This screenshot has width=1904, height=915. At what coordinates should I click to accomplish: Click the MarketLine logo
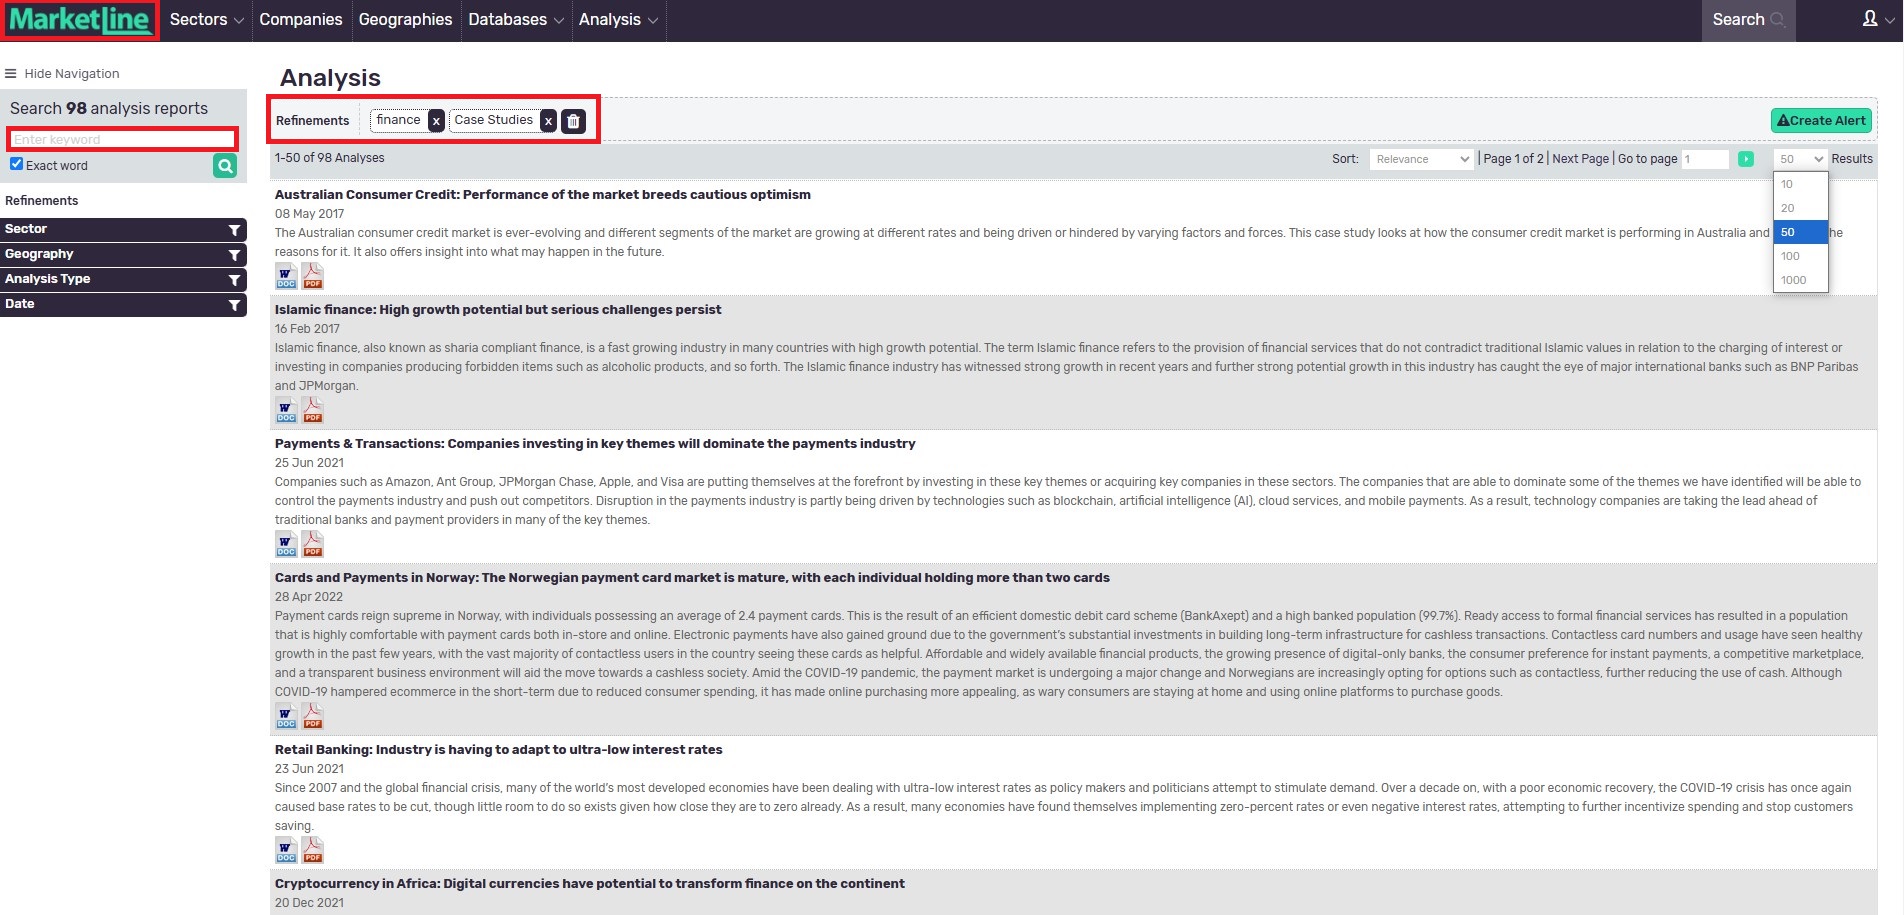80,20
